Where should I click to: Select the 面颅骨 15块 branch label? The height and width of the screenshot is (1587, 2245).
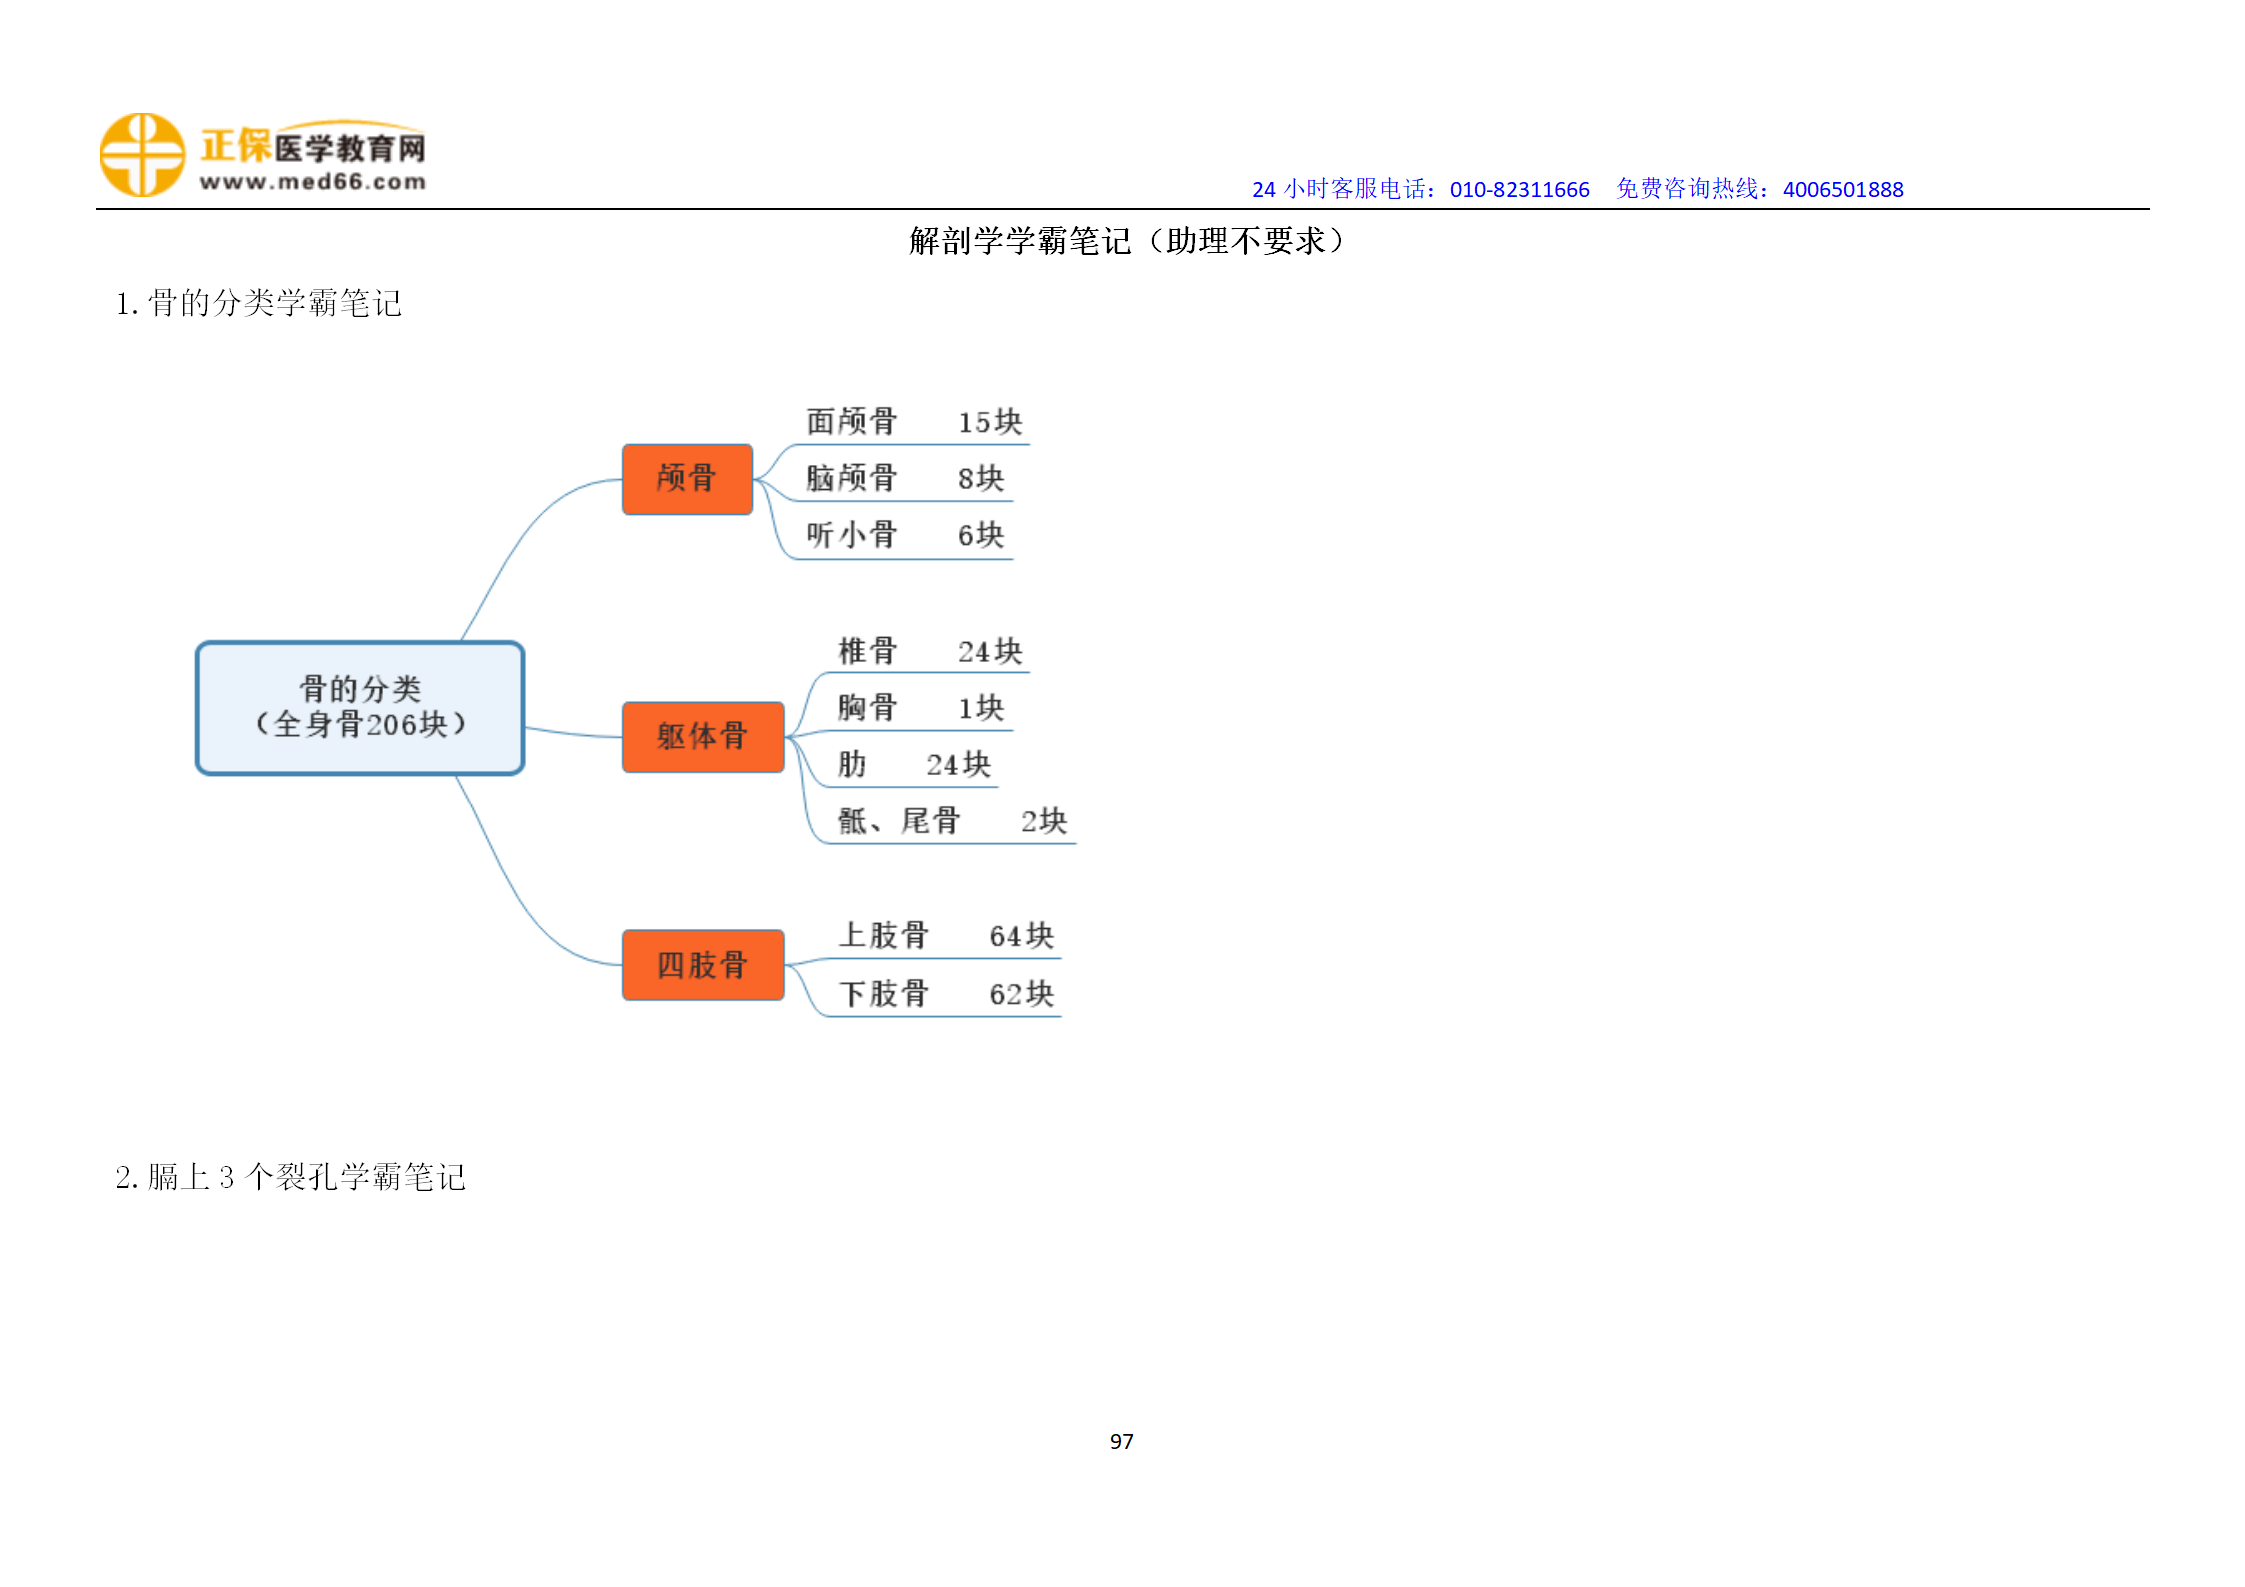click(910, 422)
